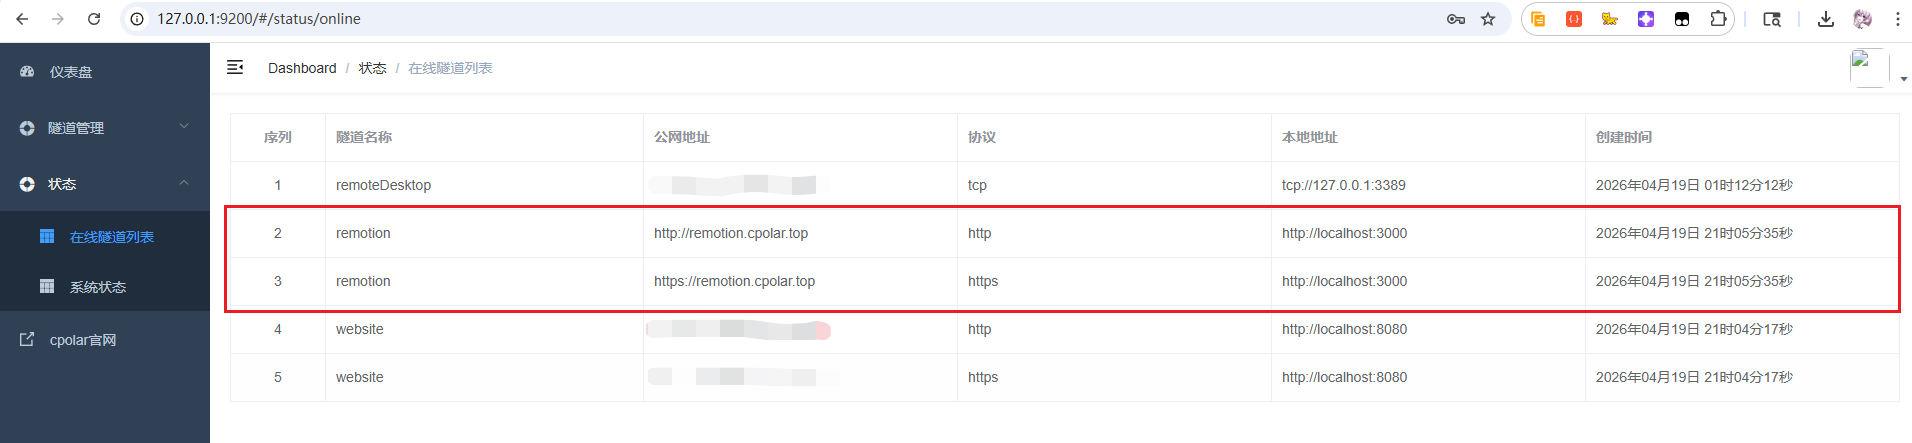Click the 创建时间 column header
This screenshot has height=443, width=1912.
(x=1623, y=137)
